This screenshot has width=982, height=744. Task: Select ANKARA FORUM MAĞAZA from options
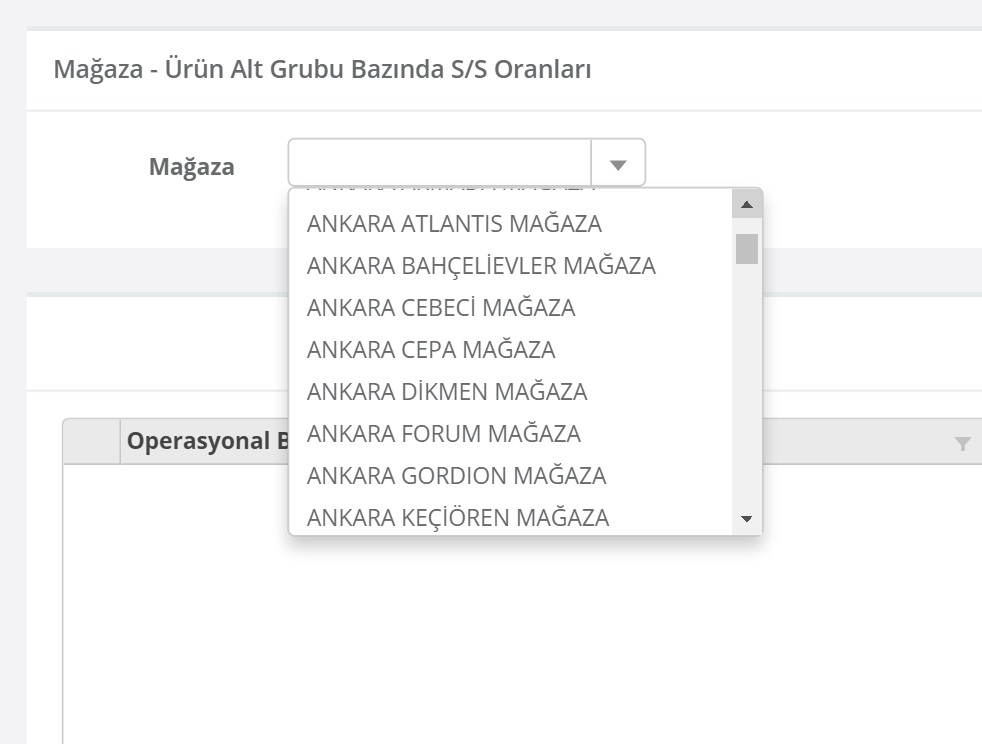(444, 434)
